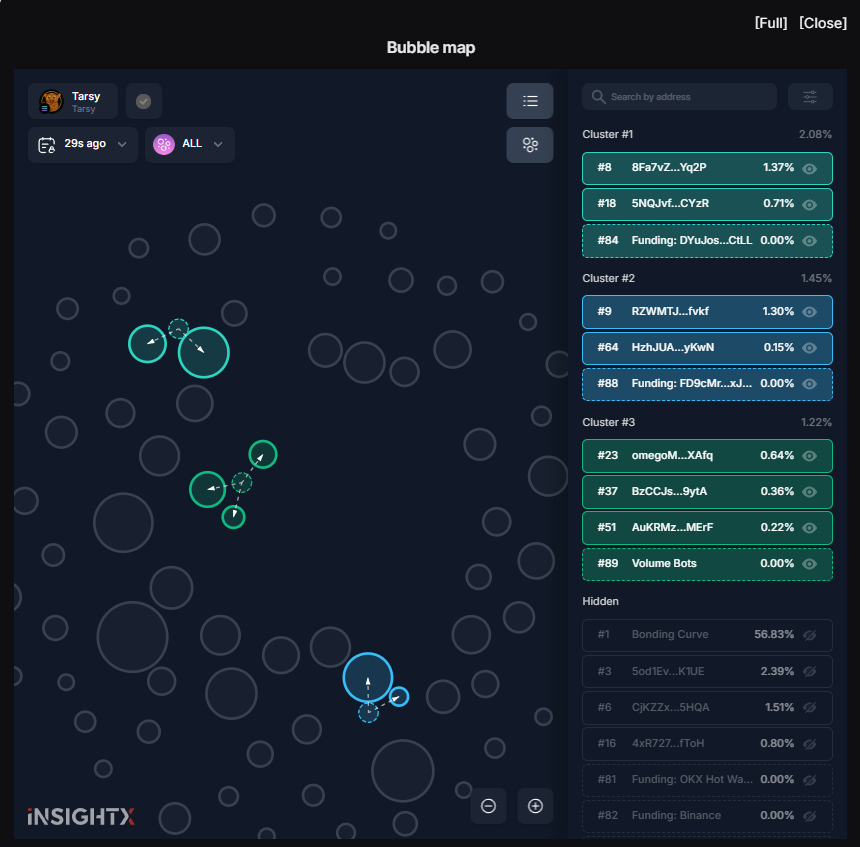860x847 pixels.
Task: Hide address #23 omegoM...XAfq
Action: (810, 456)
